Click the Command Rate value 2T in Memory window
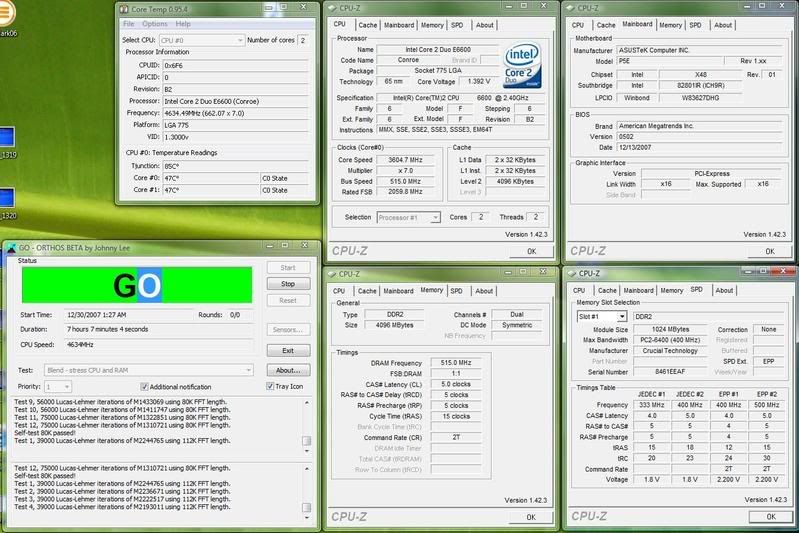 click(x=456, y=437)
